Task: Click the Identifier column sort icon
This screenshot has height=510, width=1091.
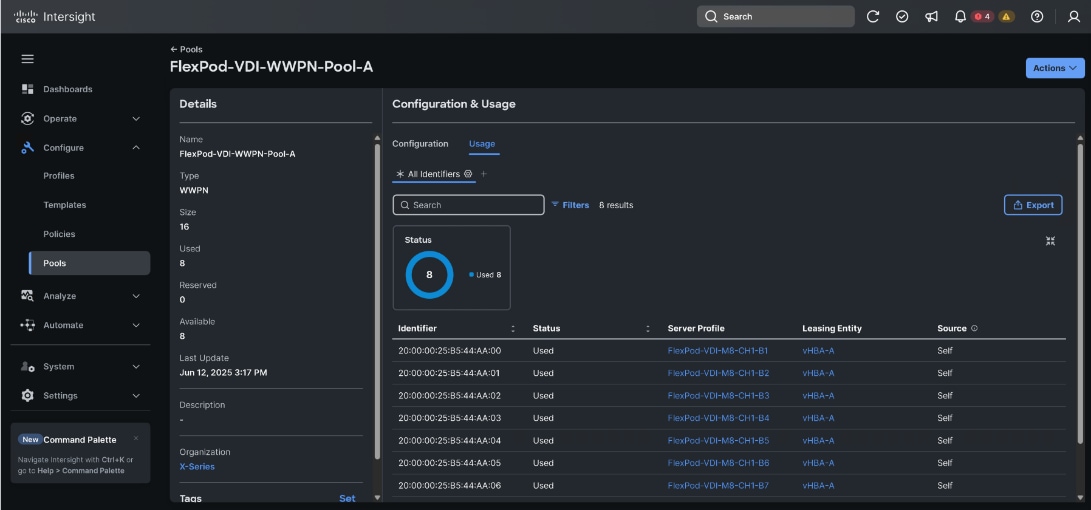Action: tap(513, 328)
